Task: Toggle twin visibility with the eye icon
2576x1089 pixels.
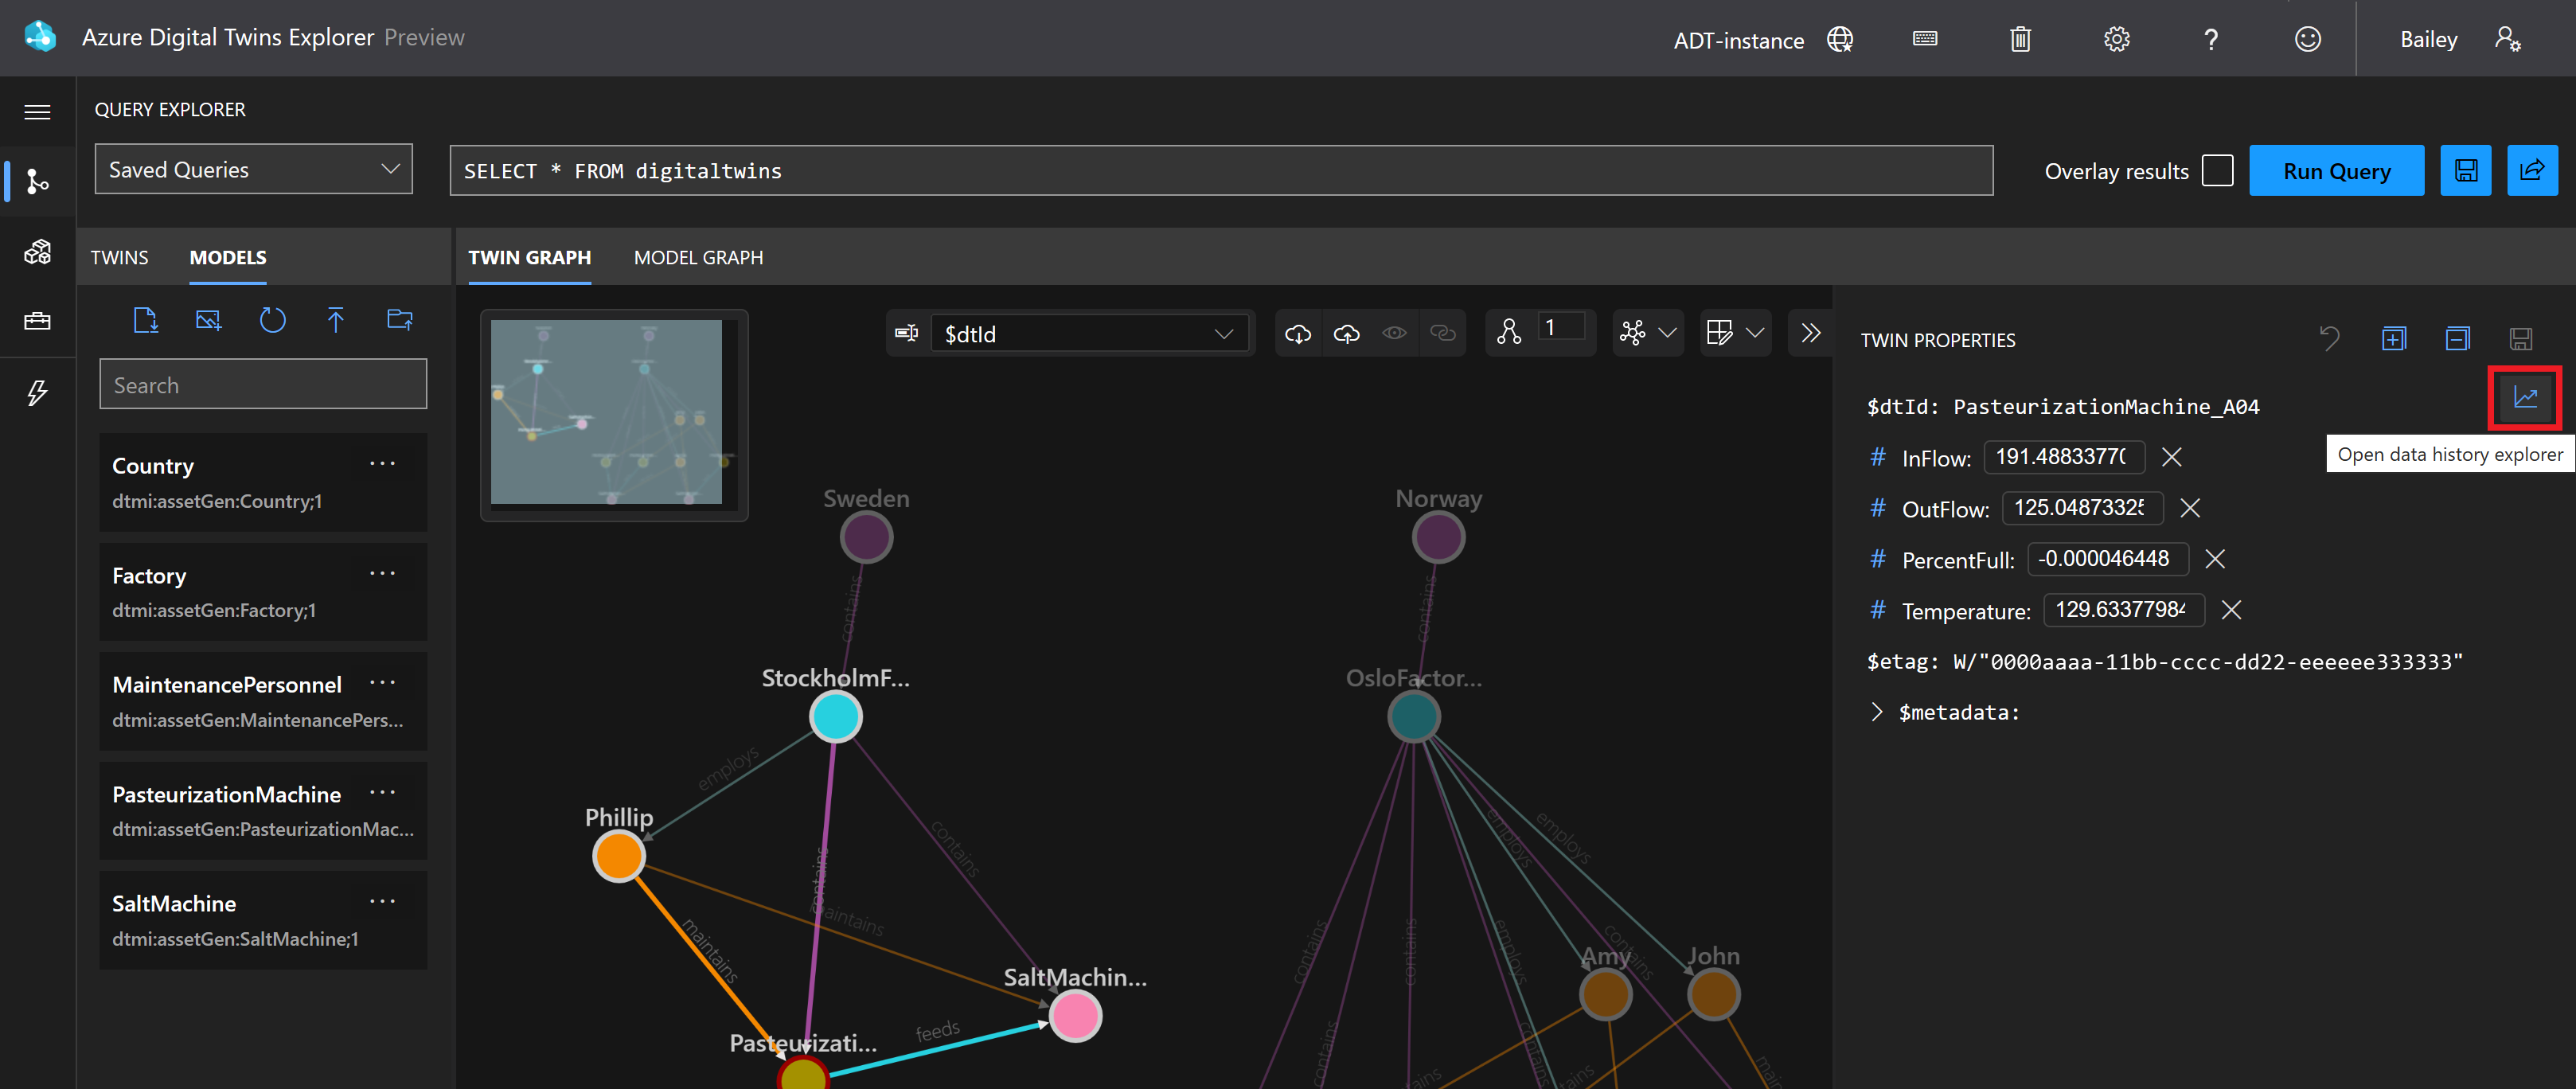Action: coord(1395,333)
